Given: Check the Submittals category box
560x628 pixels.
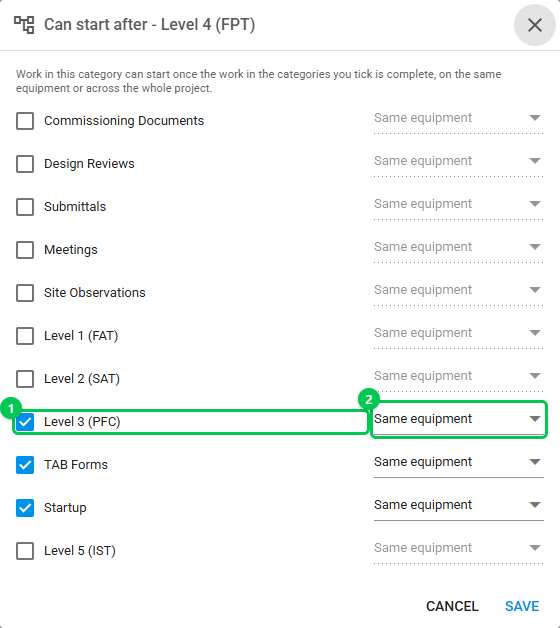Looking at the screenshot, I should [25, 207].
